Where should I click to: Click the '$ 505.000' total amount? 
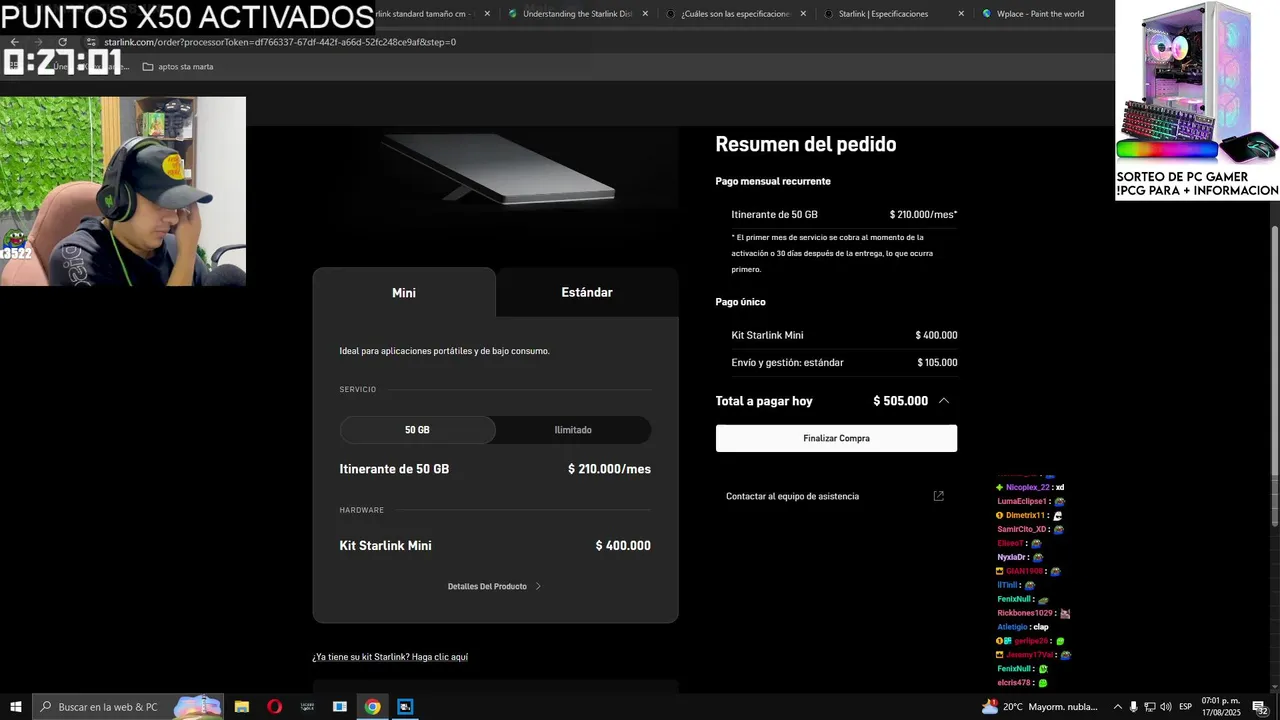click(x=901, y=401)
